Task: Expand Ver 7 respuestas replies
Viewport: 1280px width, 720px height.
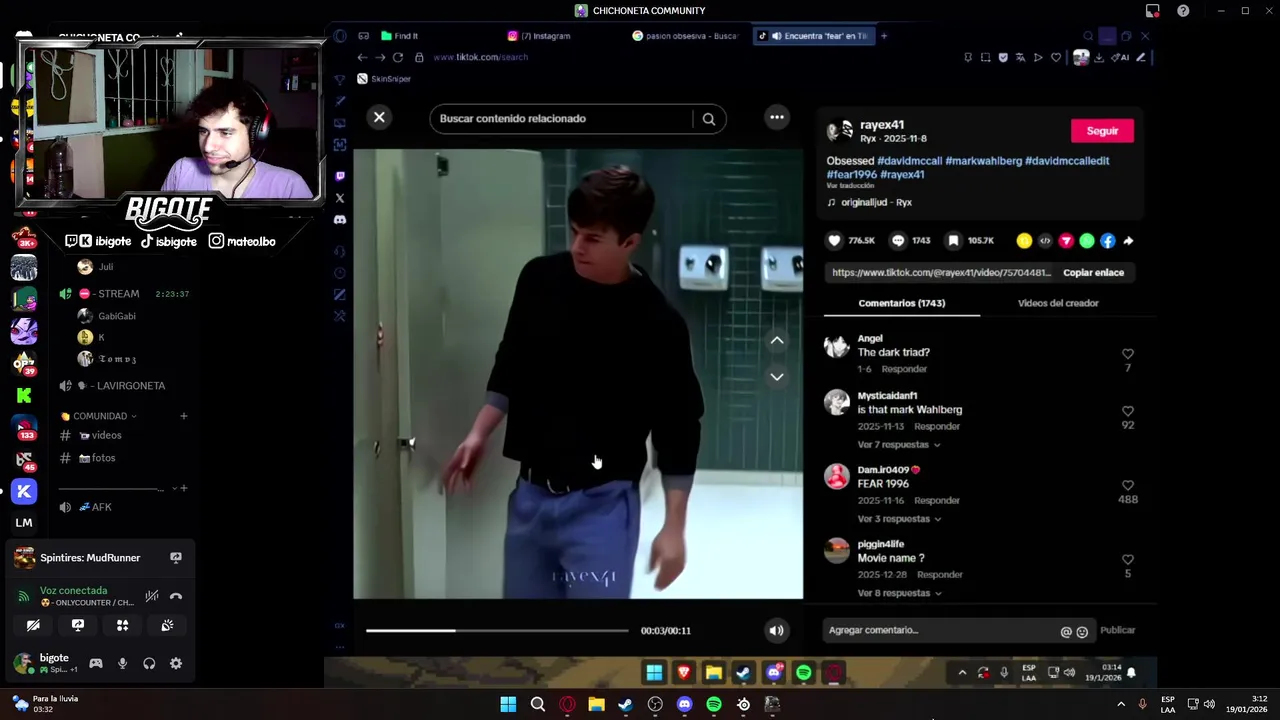Action: (898, 445)
